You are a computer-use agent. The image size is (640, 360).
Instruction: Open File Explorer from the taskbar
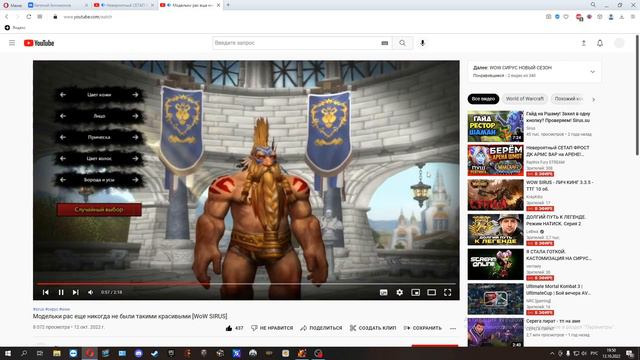[57, 353]
